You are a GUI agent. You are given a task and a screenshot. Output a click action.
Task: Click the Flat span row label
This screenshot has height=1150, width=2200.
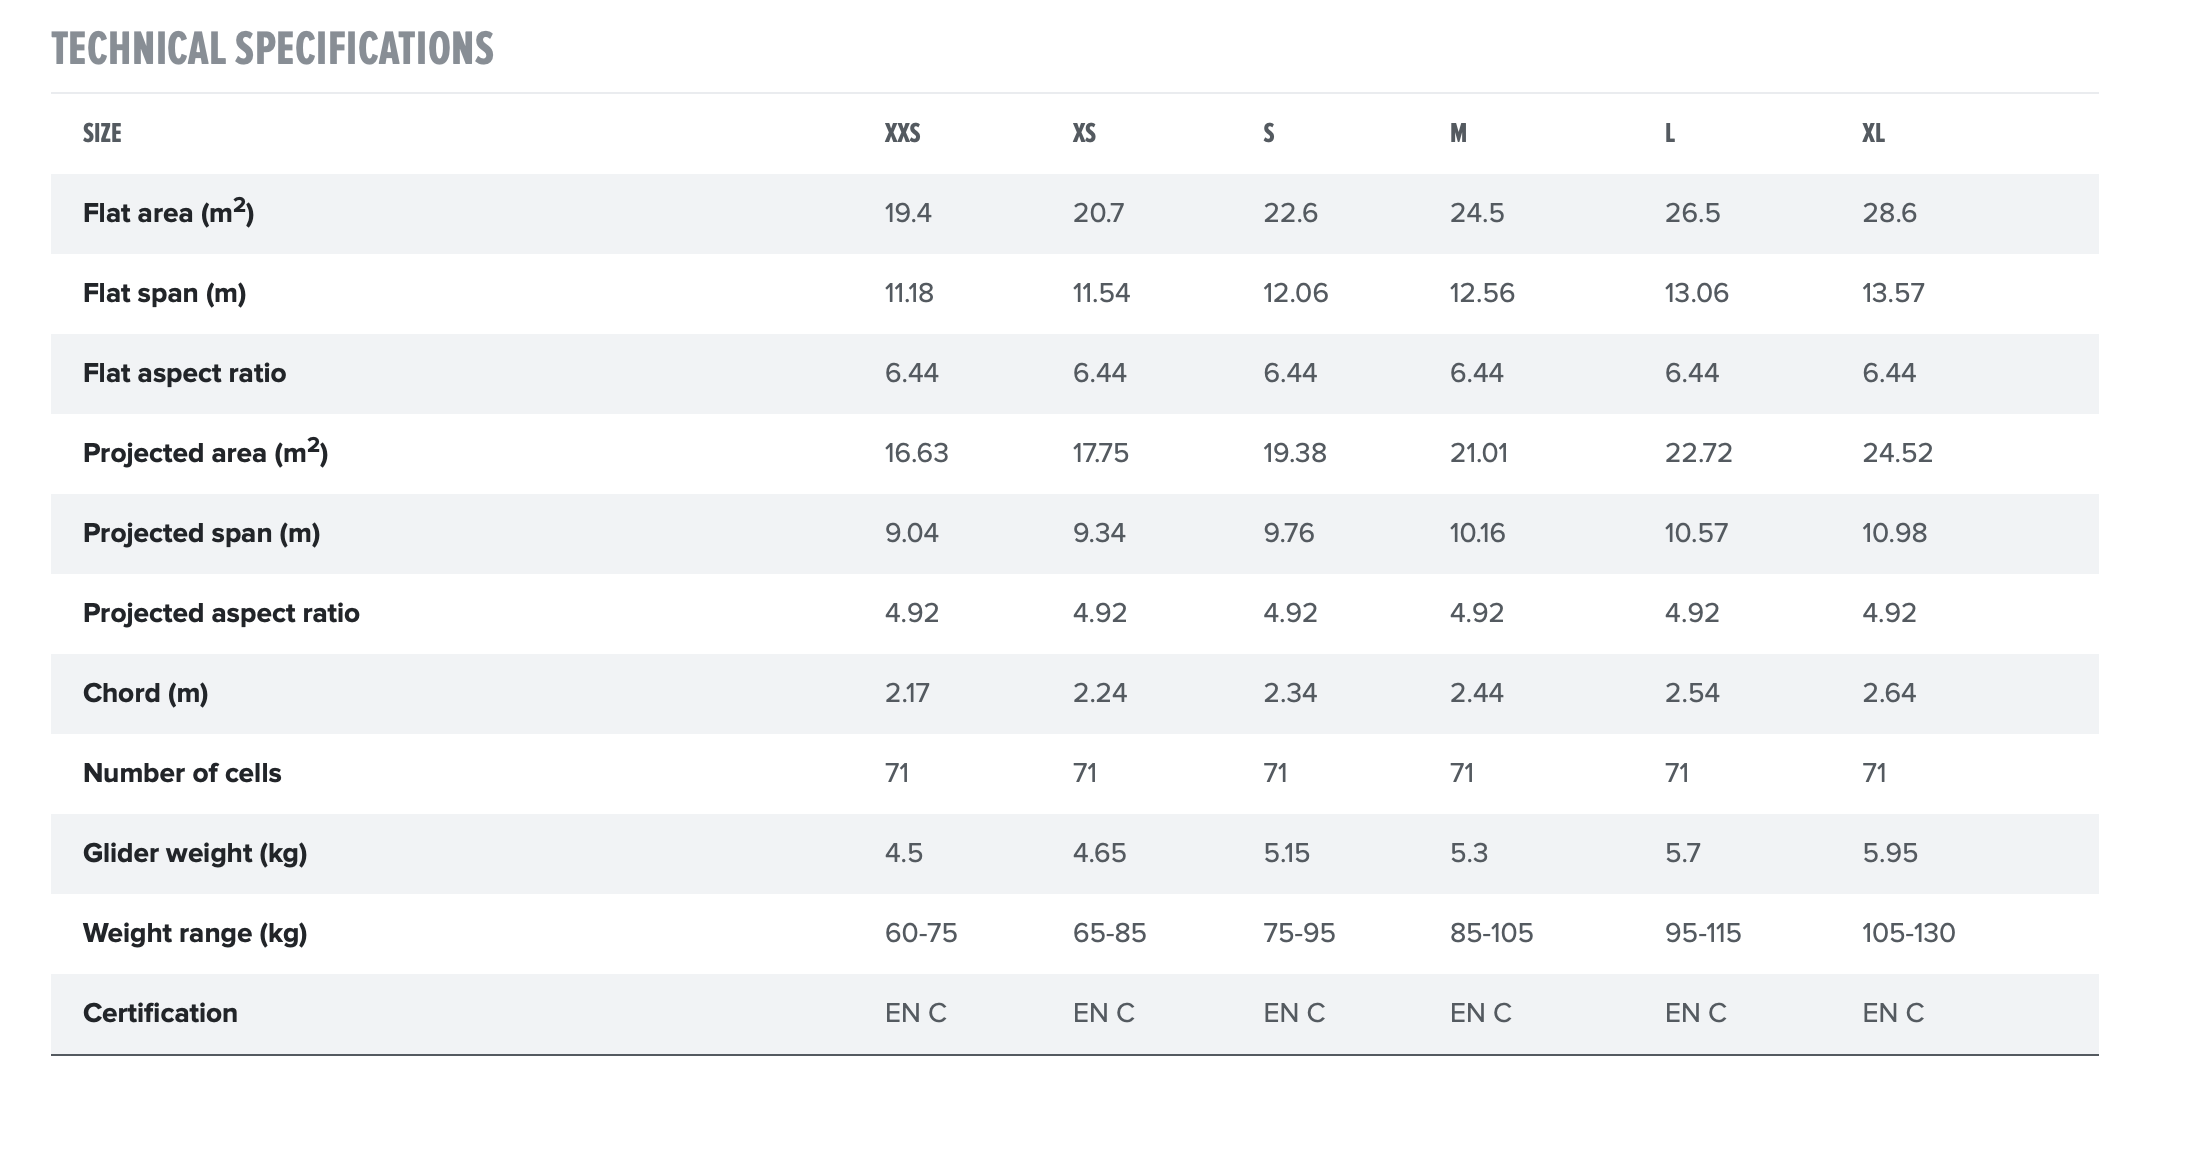pyautogui.click(x=164, y=293)
